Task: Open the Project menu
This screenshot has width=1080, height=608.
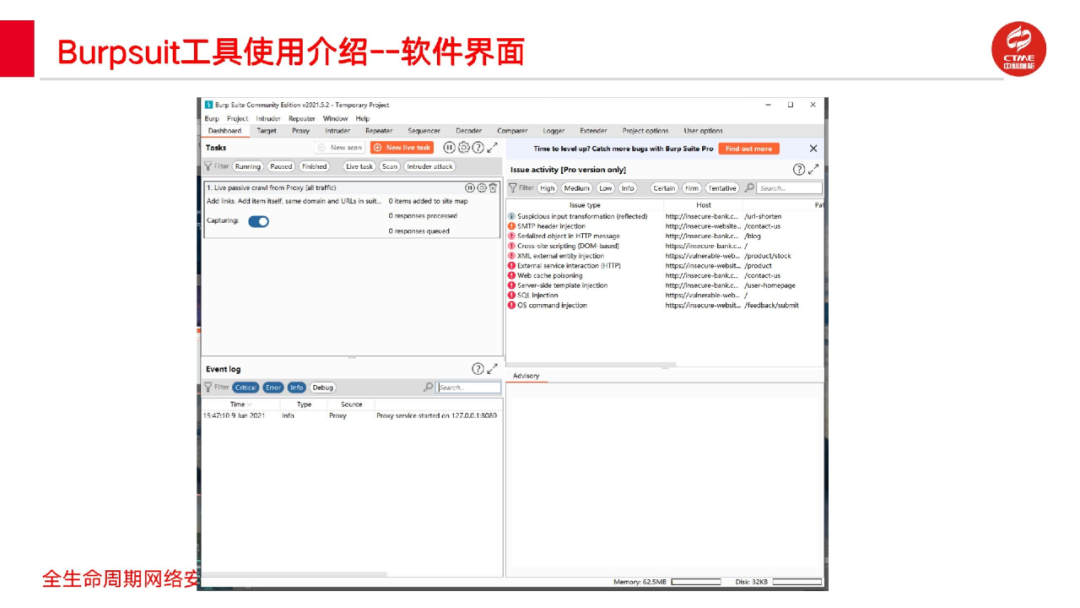Action: [238, 118]
